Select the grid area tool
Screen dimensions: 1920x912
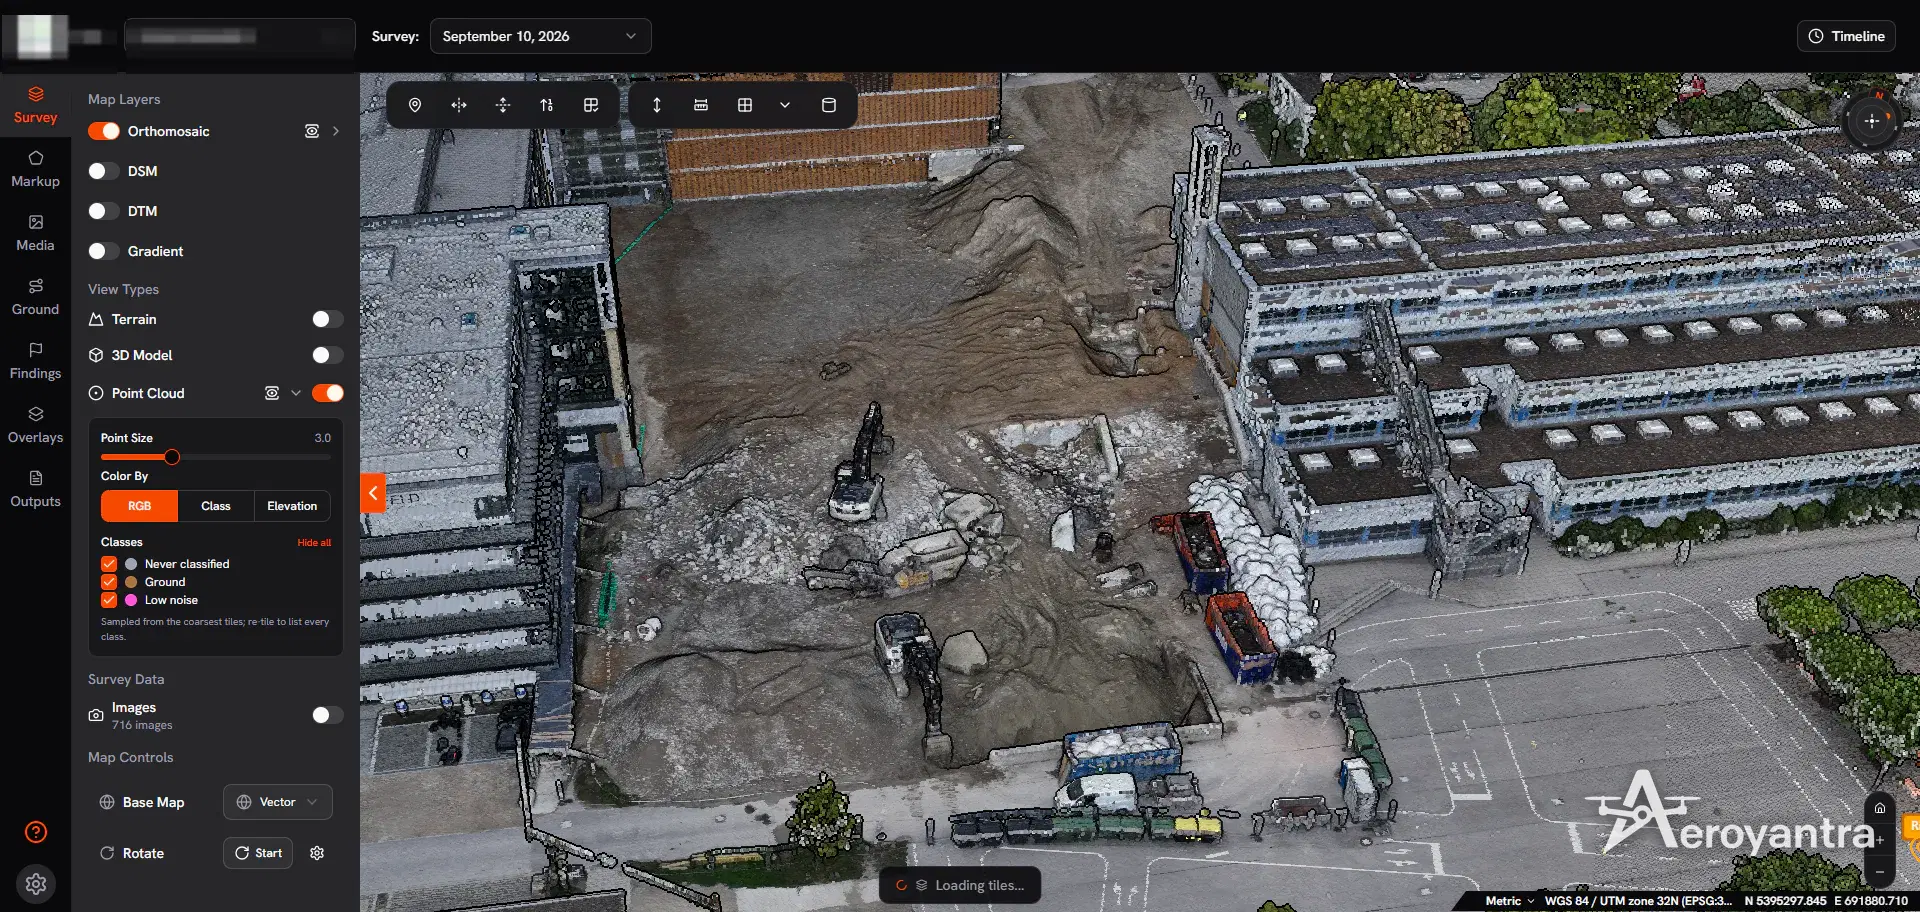[x=745, y=105]
